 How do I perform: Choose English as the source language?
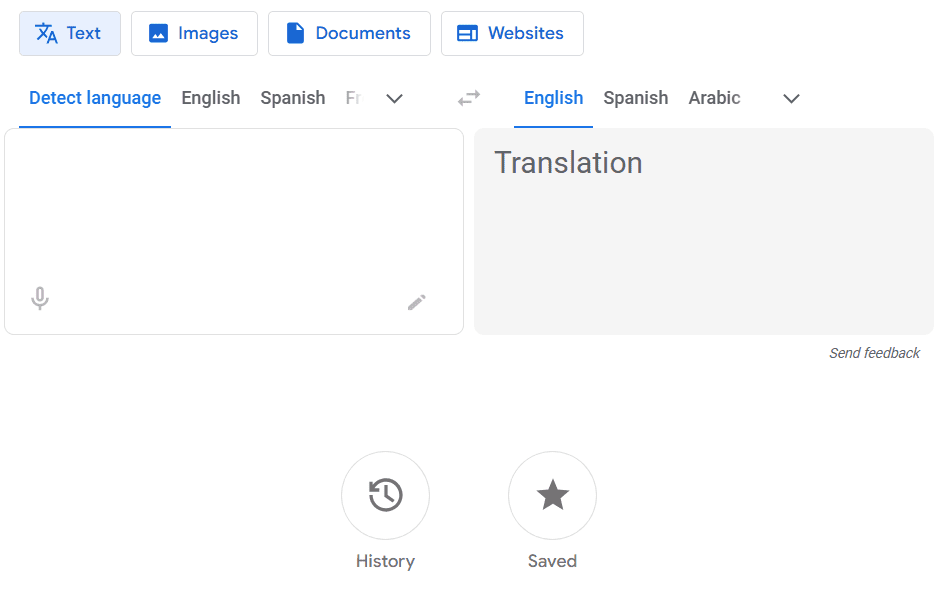tap(210, 98)
